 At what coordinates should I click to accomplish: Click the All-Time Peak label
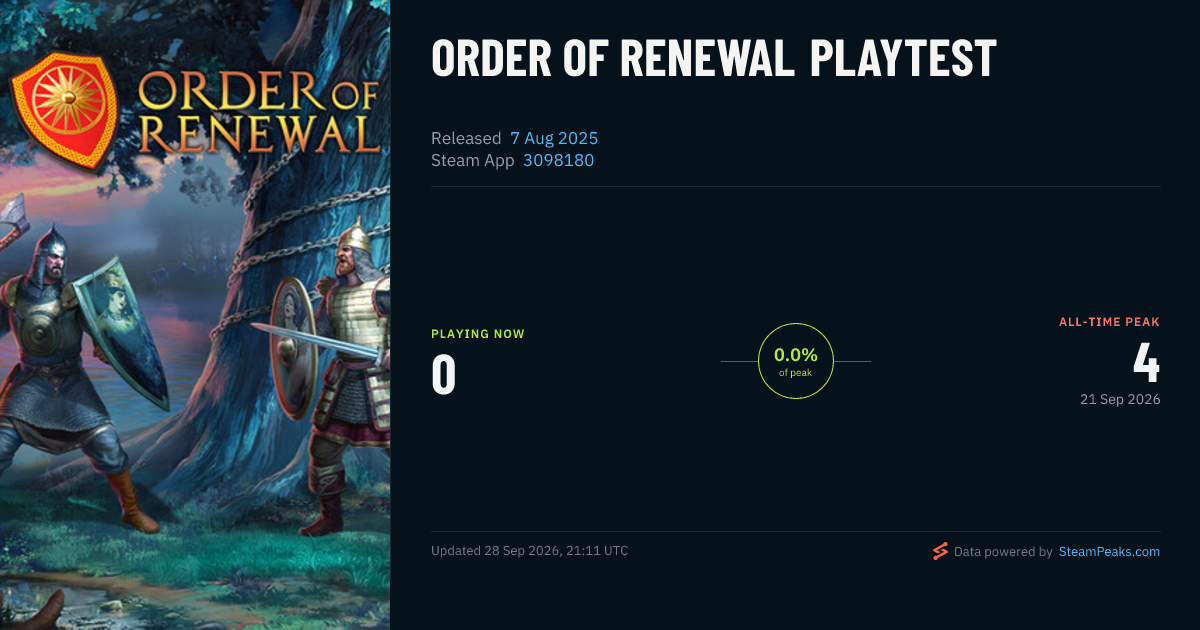click(x=1110, y=322)
